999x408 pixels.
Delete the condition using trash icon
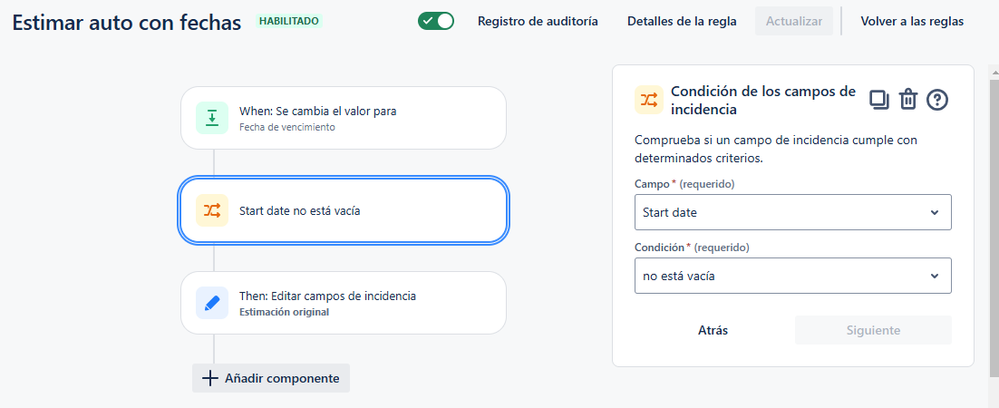pos(908,100)
